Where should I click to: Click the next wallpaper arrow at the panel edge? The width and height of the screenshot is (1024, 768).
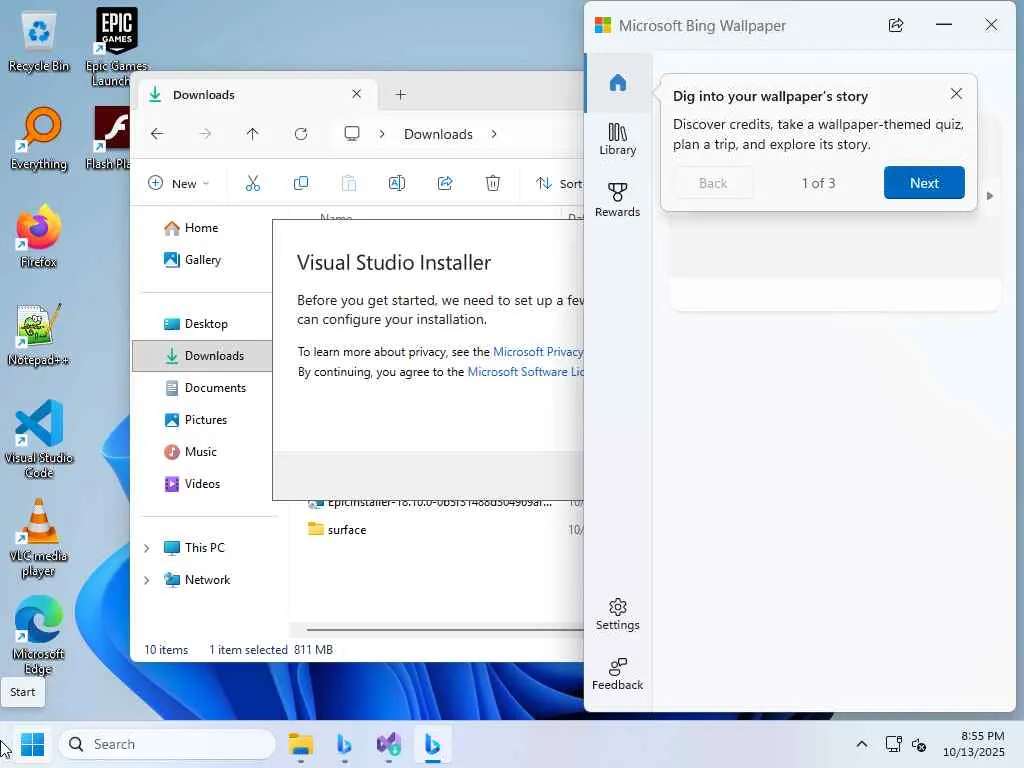990,196
